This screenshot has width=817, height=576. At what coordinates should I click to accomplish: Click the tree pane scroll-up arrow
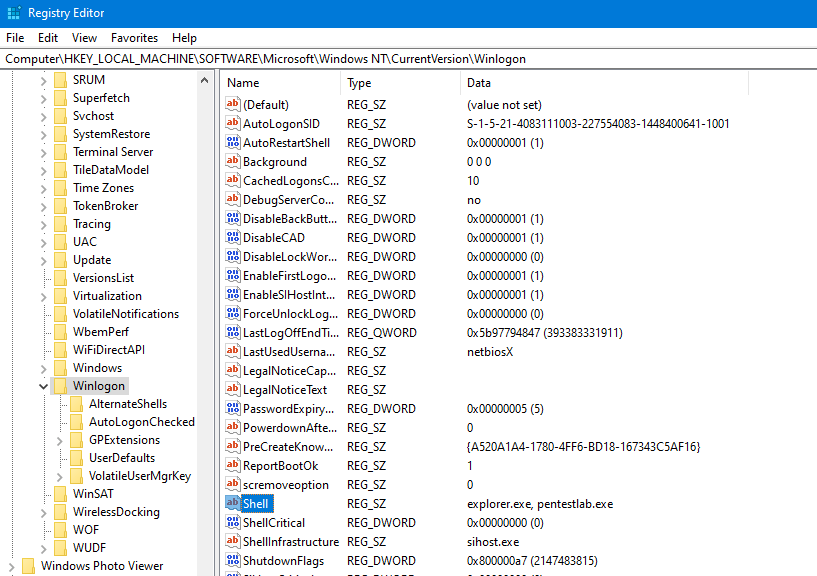pyautogui.click(x=204, y=80)
